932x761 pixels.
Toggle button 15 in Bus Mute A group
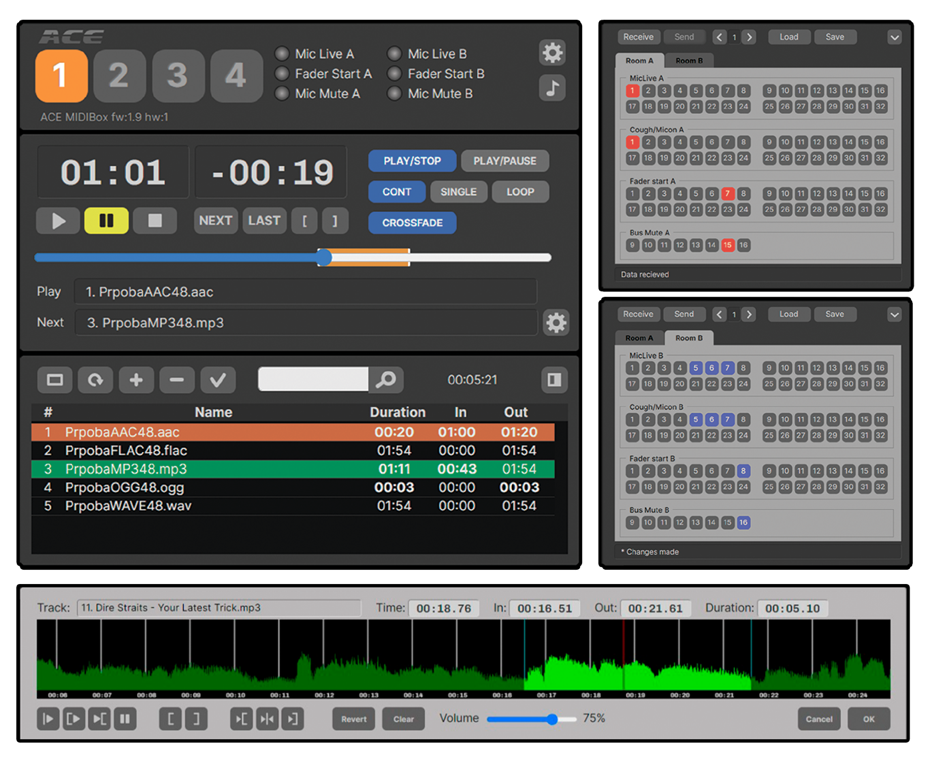pos(728,245)
